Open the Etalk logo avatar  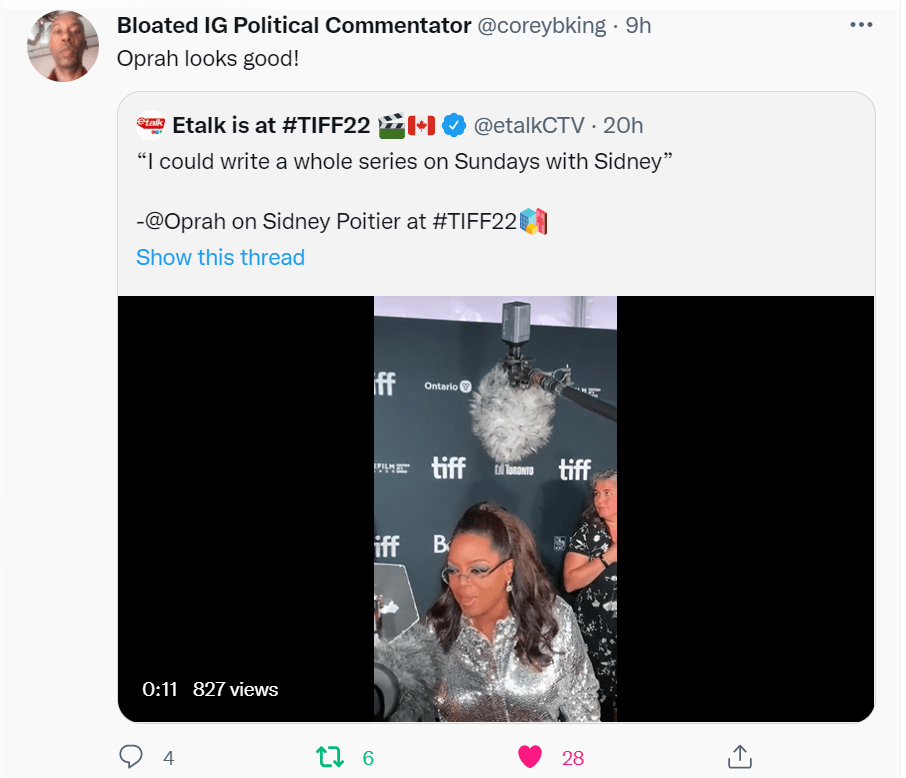[x=151, y=125]
